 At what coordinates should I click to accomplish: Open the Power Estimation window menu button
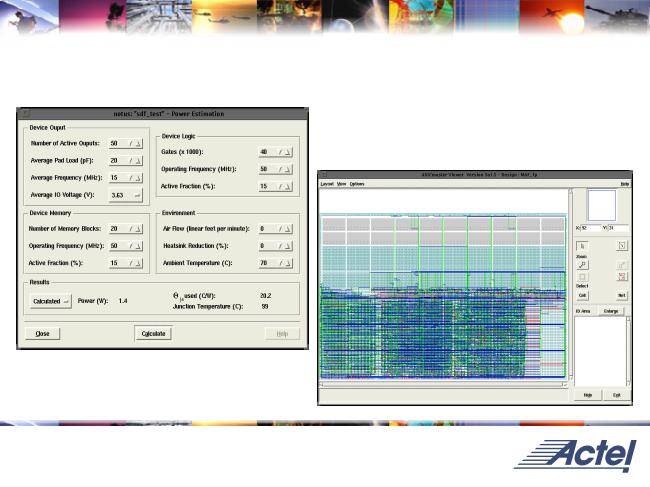pos(26,114)
